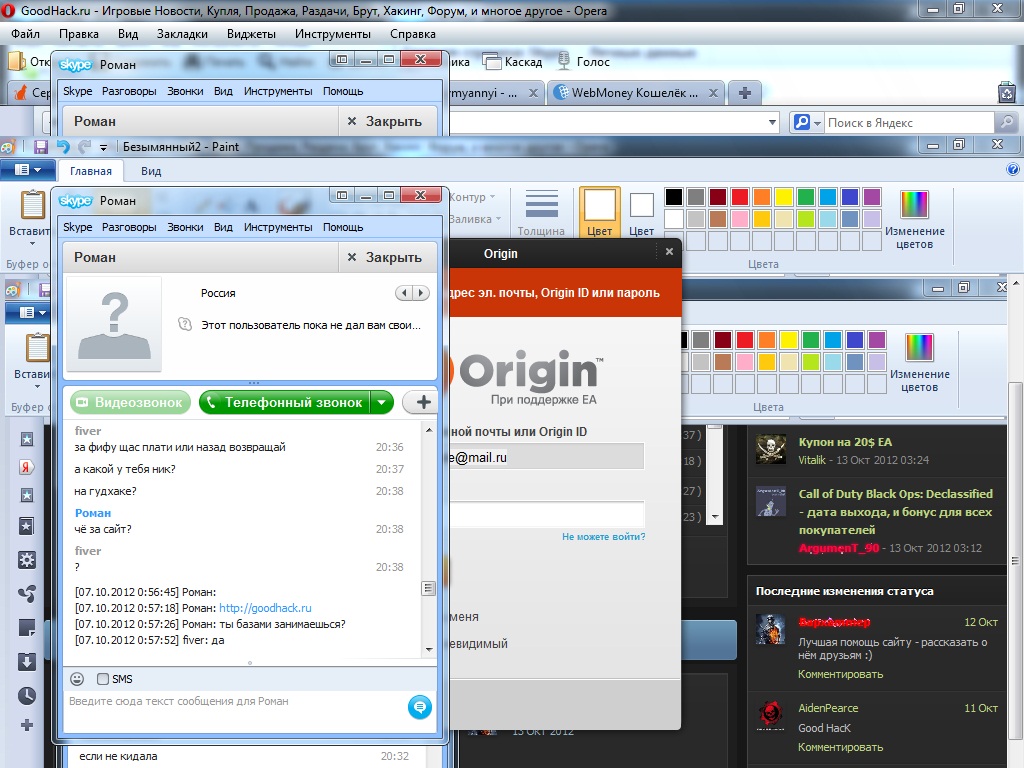Click Комментировать under the AidenPearce status
The height and width of the screenshot is (768, 1024).
(840, 746)
